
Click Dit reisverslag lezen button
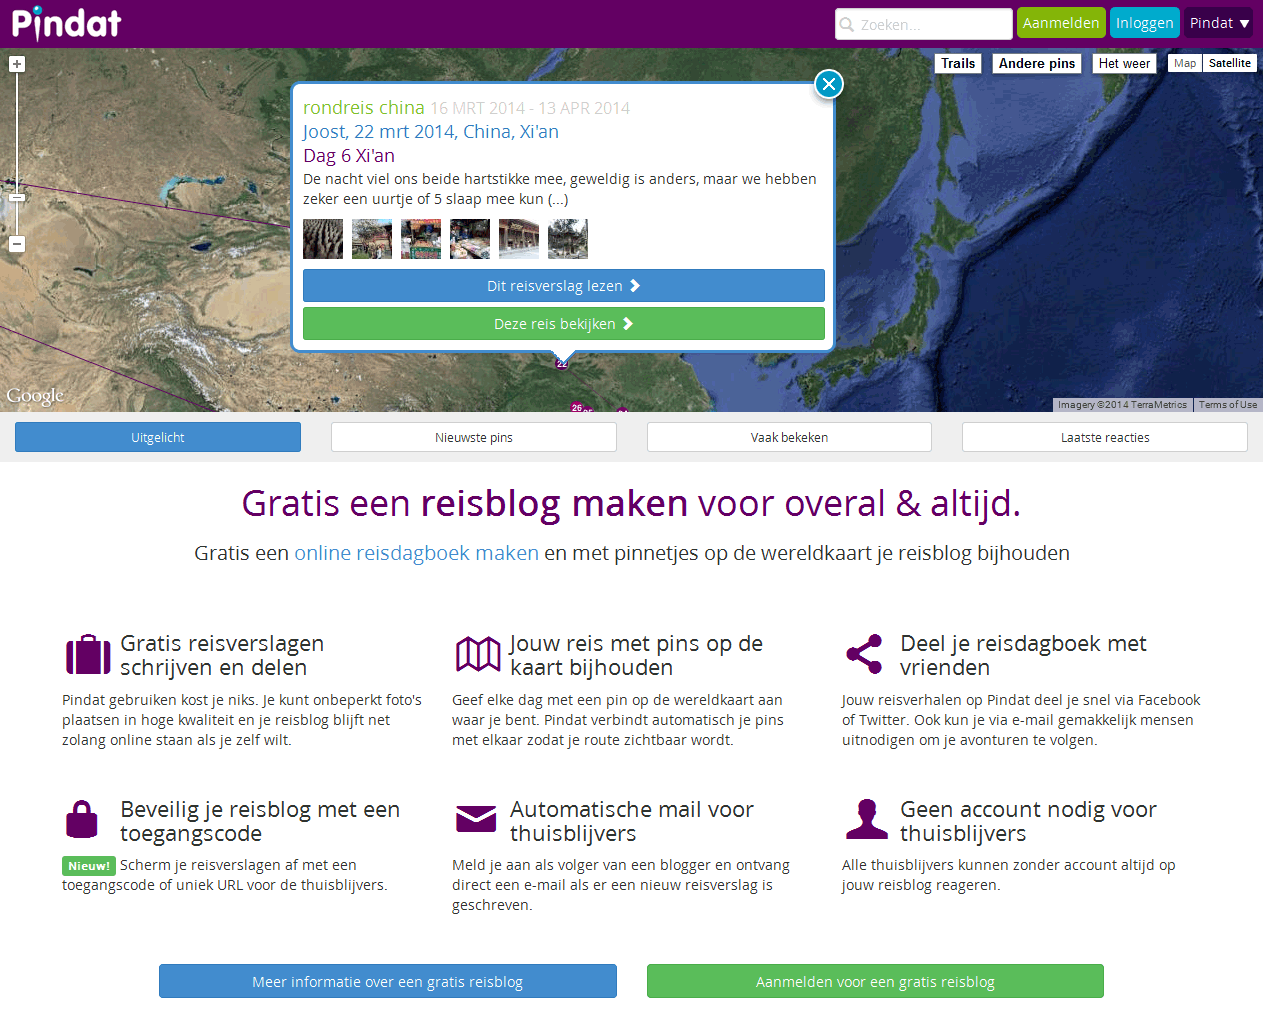point(564,285)
